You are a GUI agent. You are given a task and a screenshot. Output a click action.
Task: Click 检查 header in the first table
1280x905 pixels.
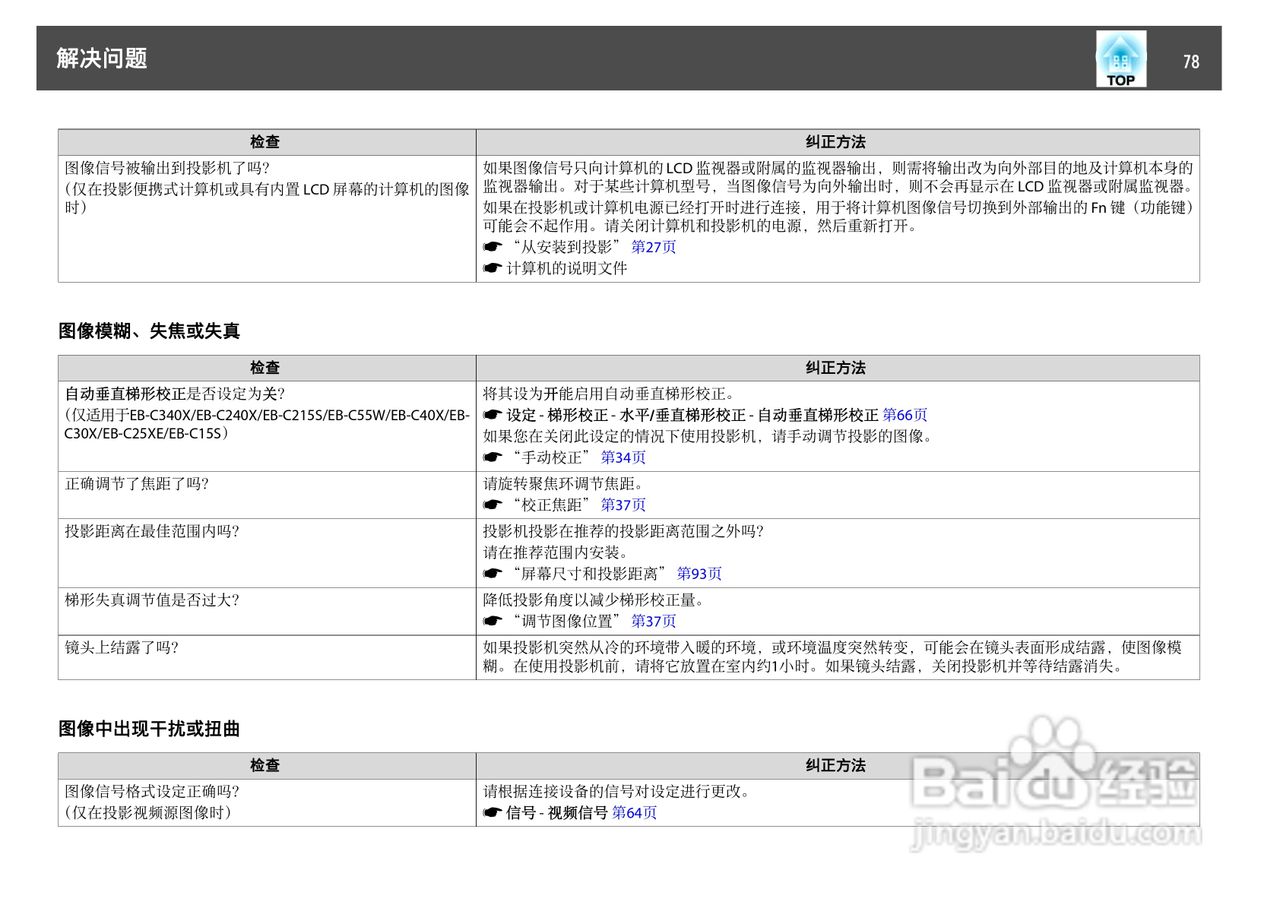pos(265,142)
